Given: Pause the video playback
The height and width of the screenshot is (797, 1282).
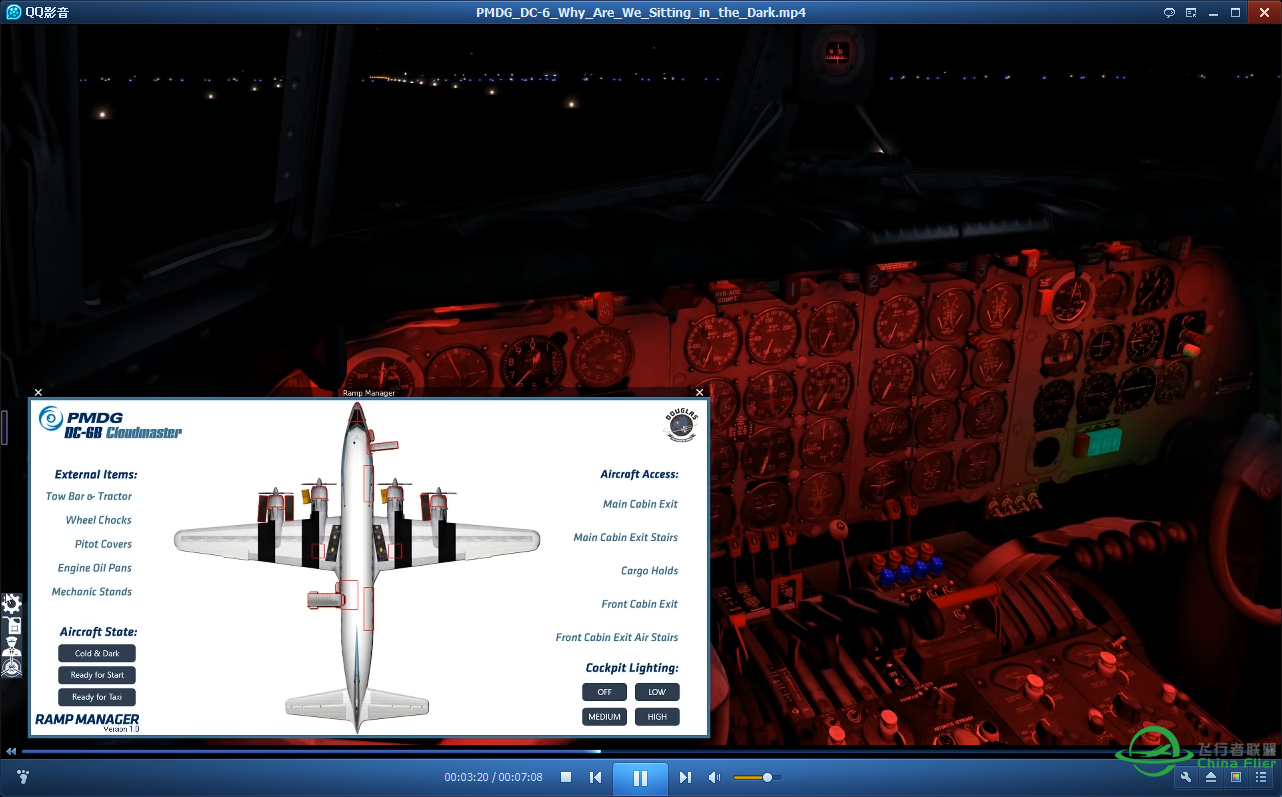Looking at the screenshot, I should point(640,778).
